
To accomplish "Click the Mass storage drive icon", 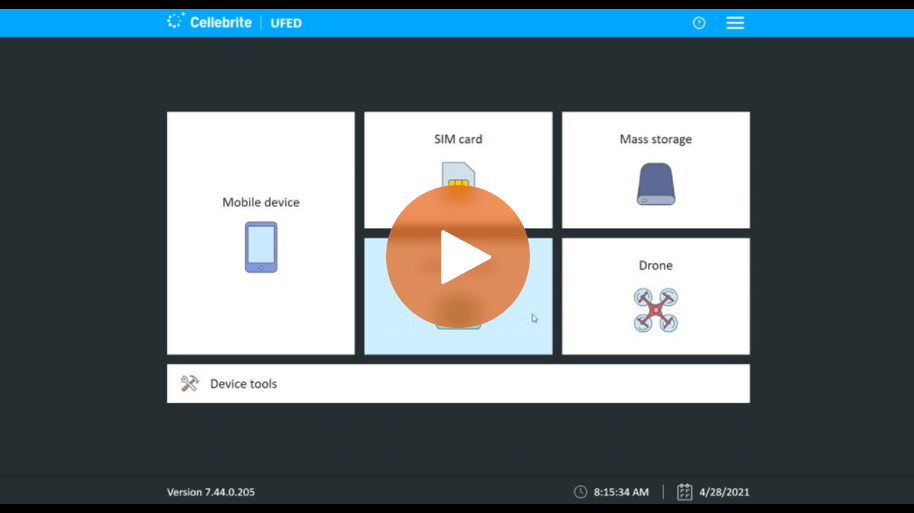I will pyautogui.click(x=655, y=184).
